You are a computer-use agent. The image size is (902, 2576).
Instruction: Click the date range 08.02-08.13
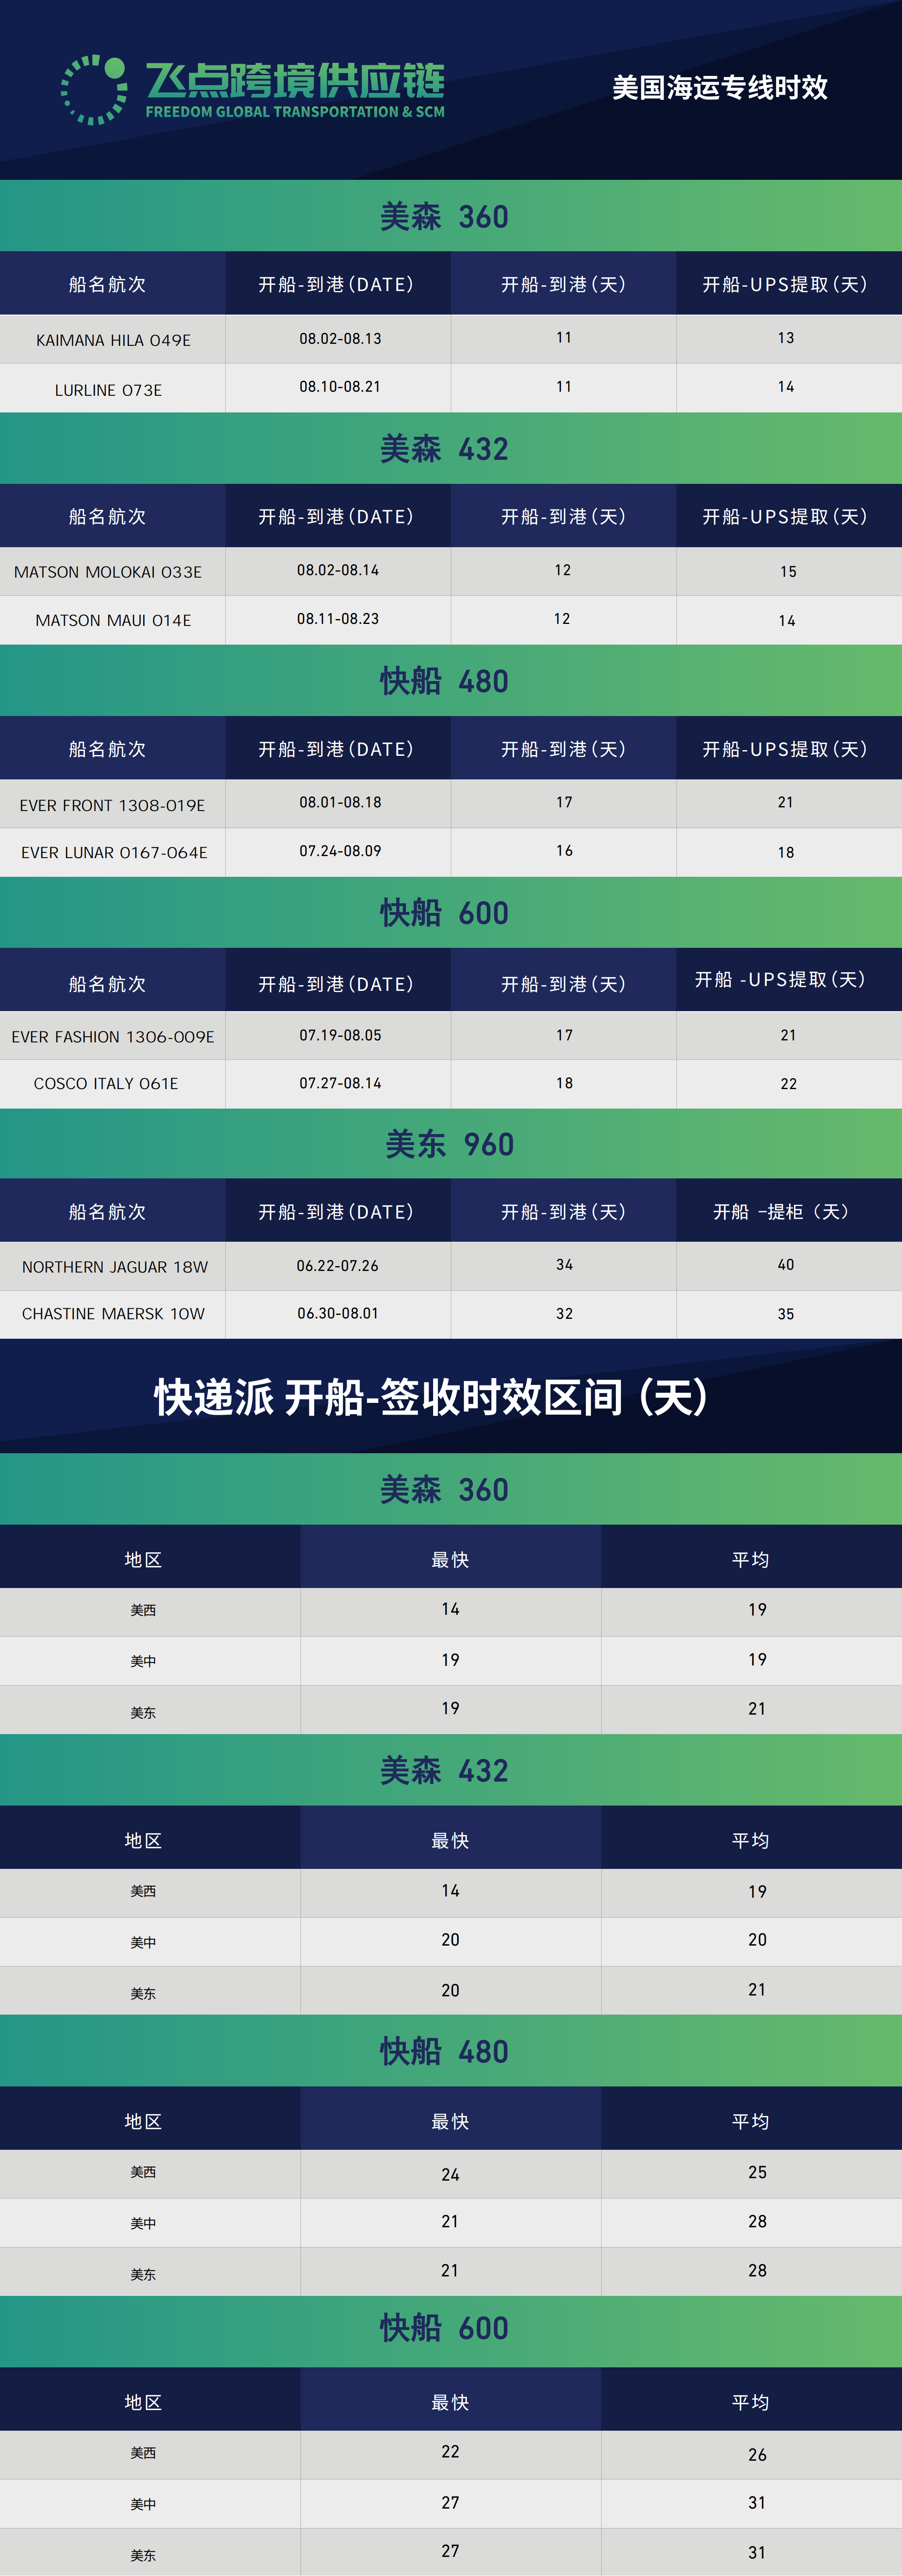coord(340,339)
